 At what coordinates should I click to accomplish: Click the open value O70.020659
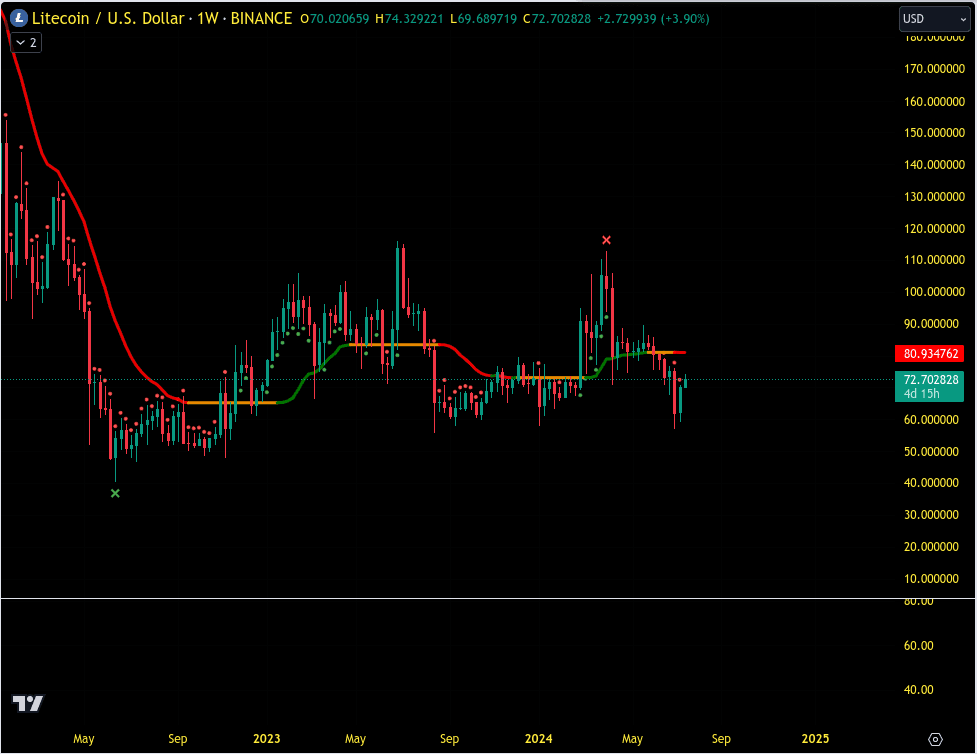click(335, 19)
